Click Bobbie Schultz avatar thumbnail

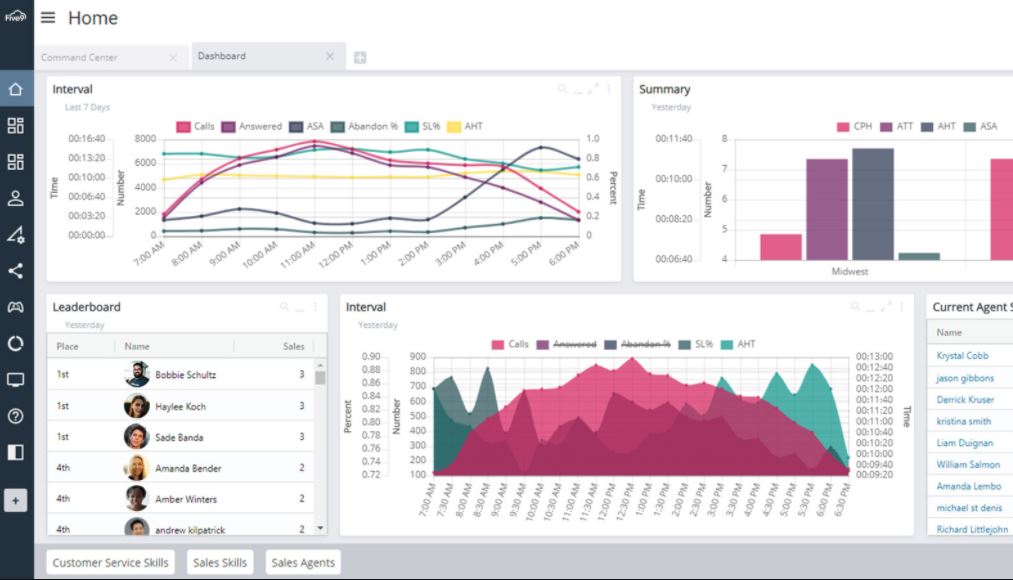tap(136, 375)
